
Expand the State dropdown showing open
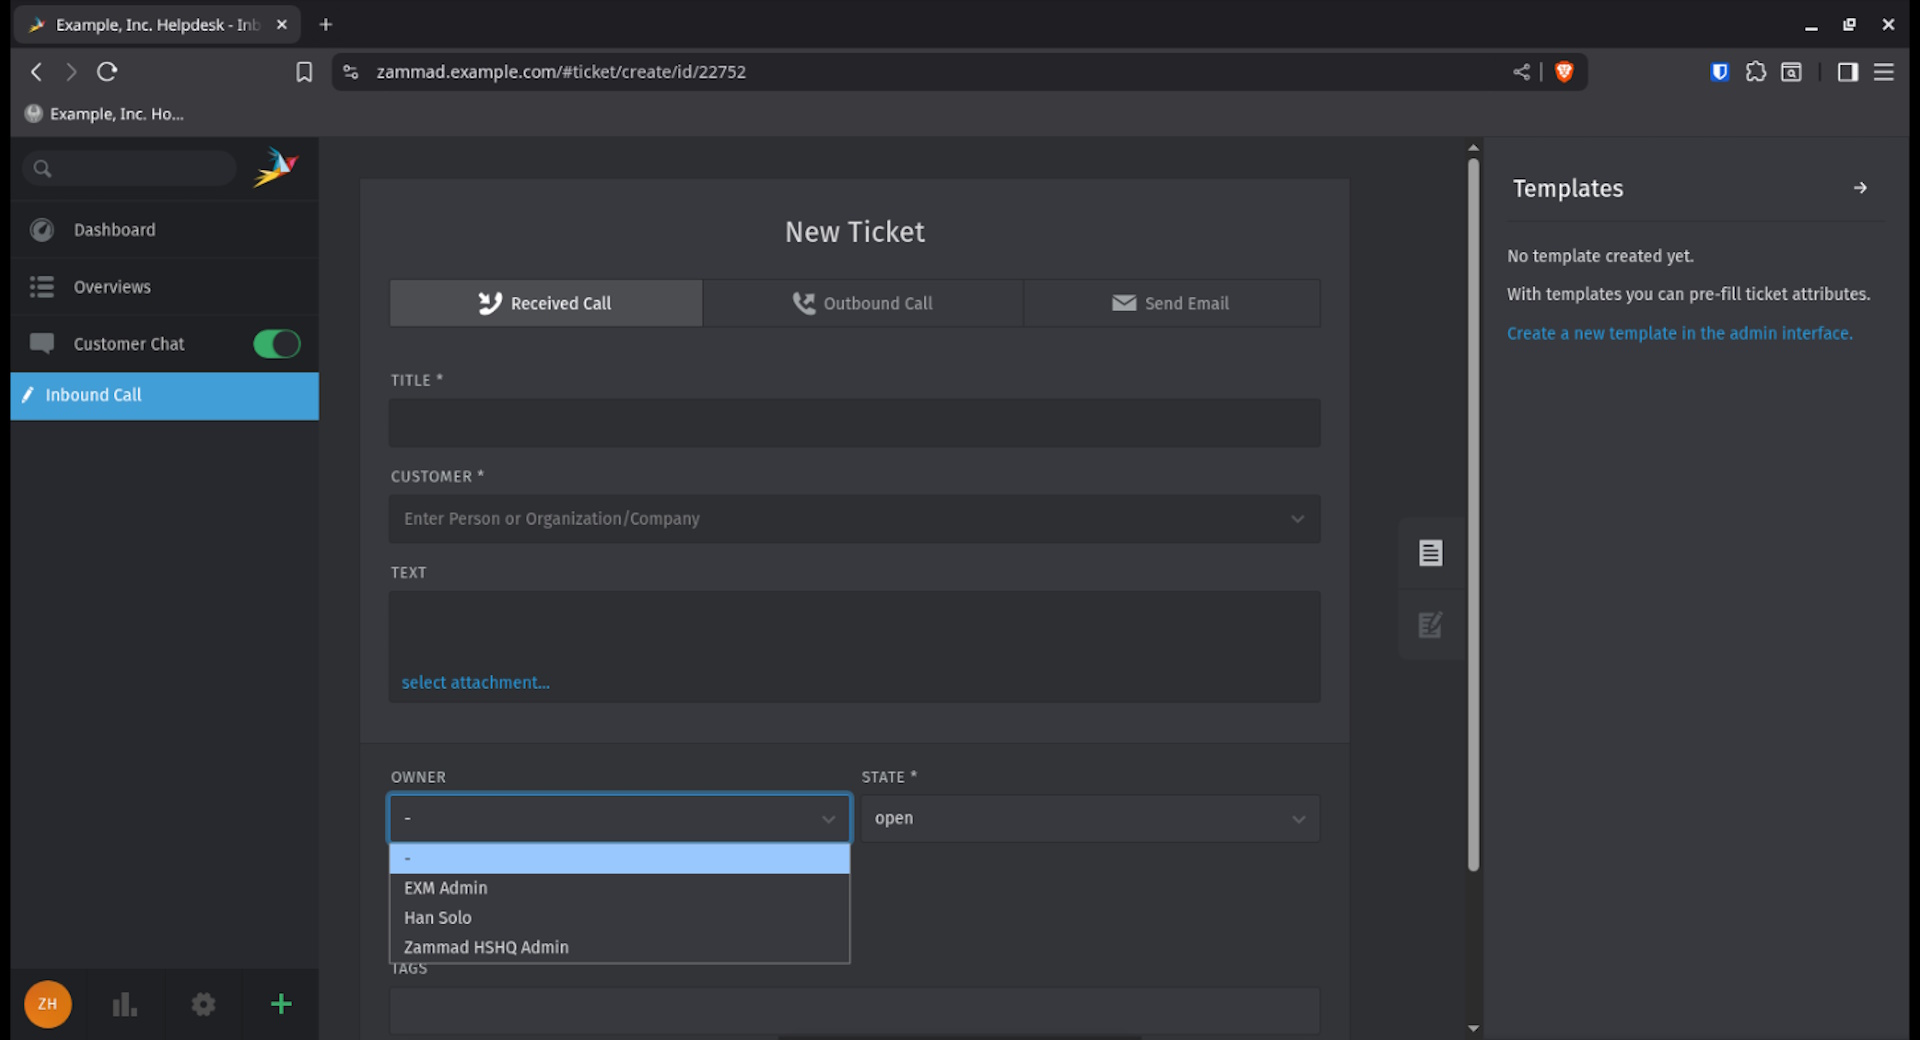click(1090, 819)
